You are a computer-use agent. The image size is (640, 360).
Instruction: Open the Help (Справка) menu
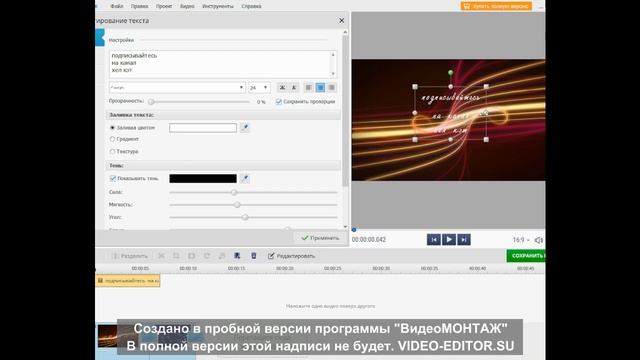[x=251, y=6]
